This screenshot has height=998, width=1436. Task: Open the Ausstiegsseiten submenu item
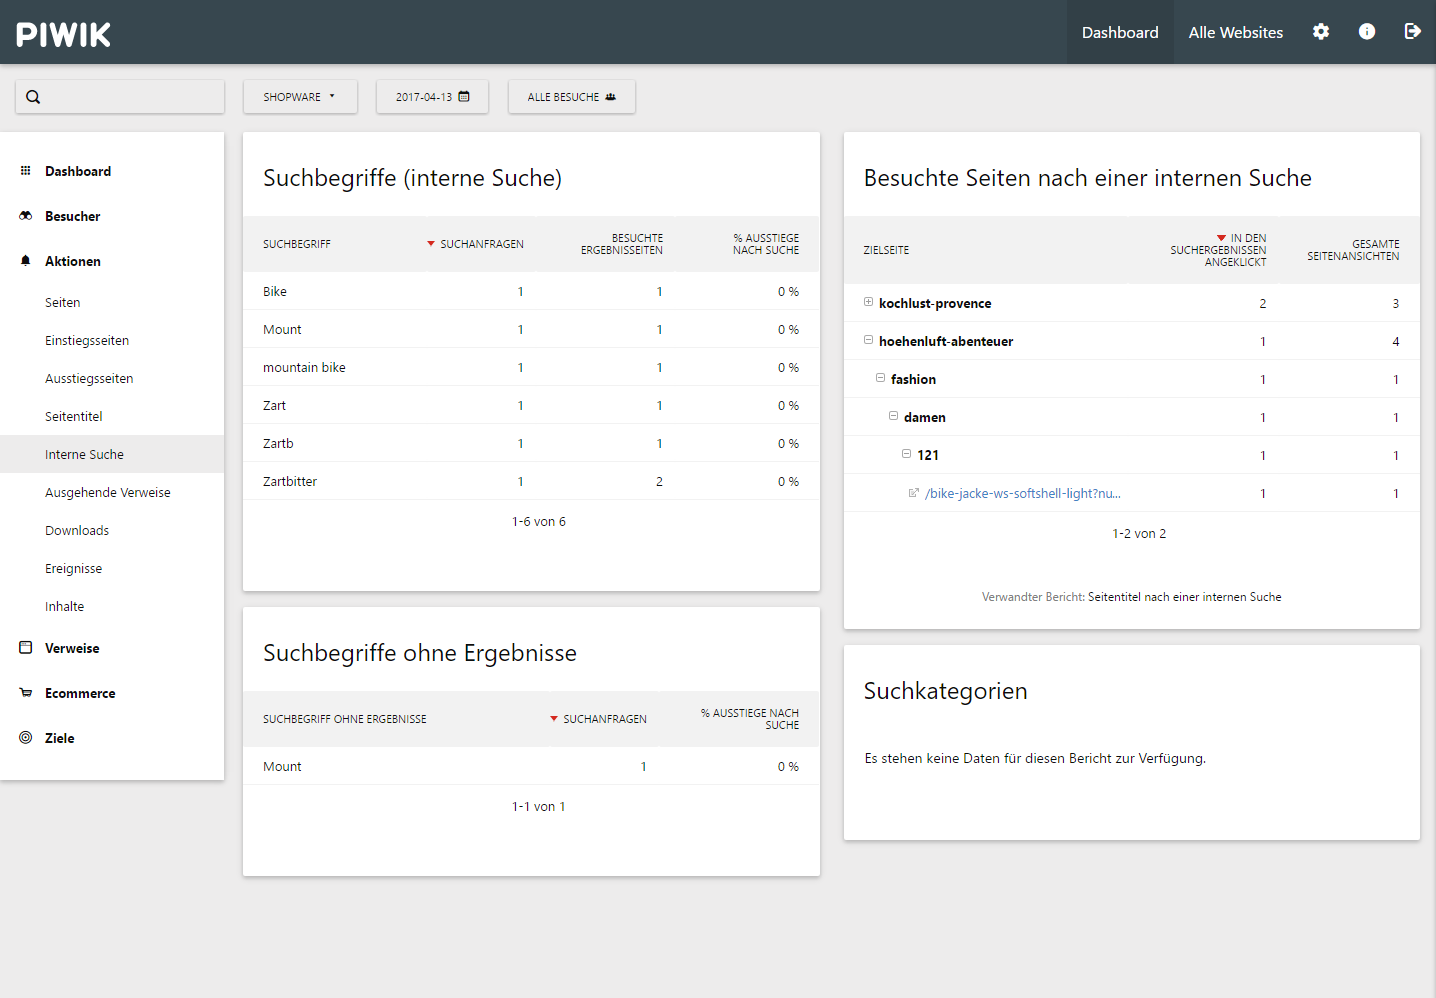tap(89, 378)
